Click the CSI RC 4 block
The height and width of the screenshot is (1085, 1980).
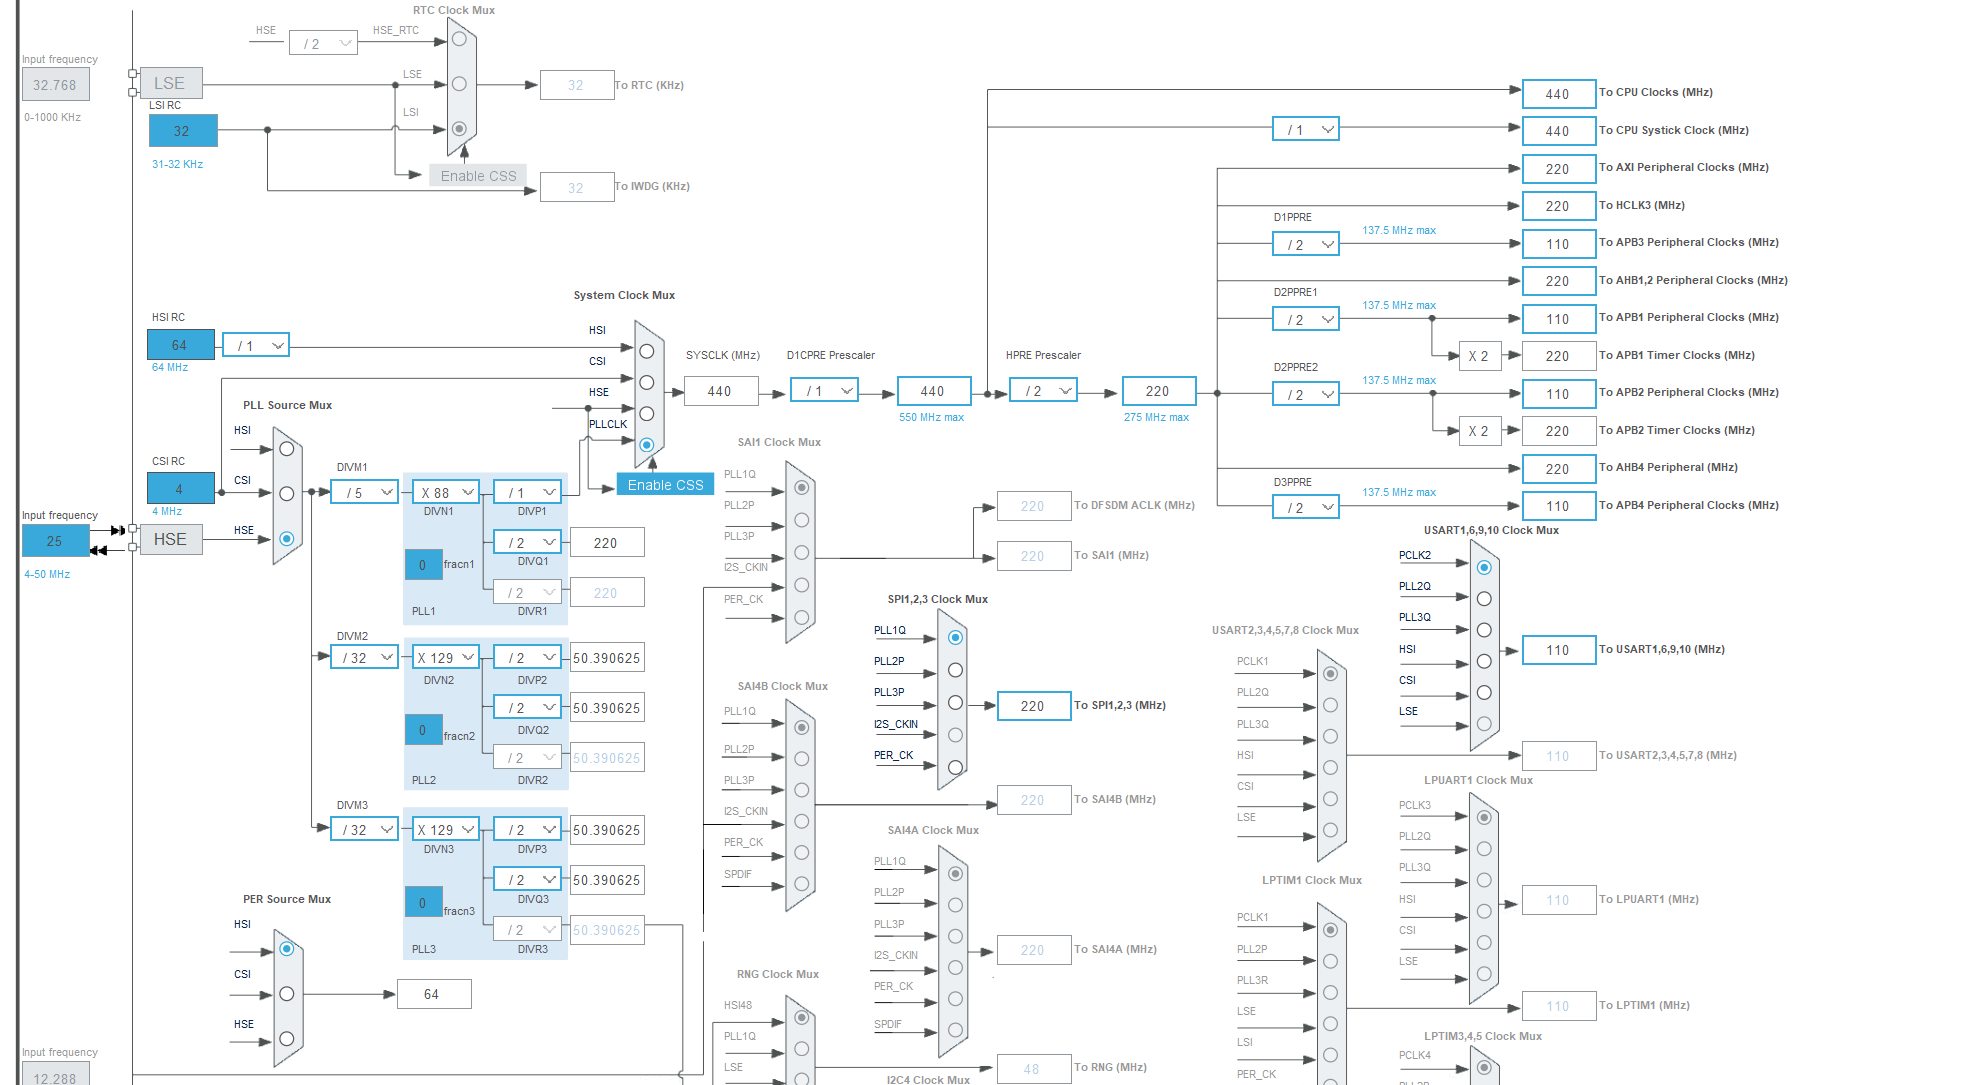180,488
